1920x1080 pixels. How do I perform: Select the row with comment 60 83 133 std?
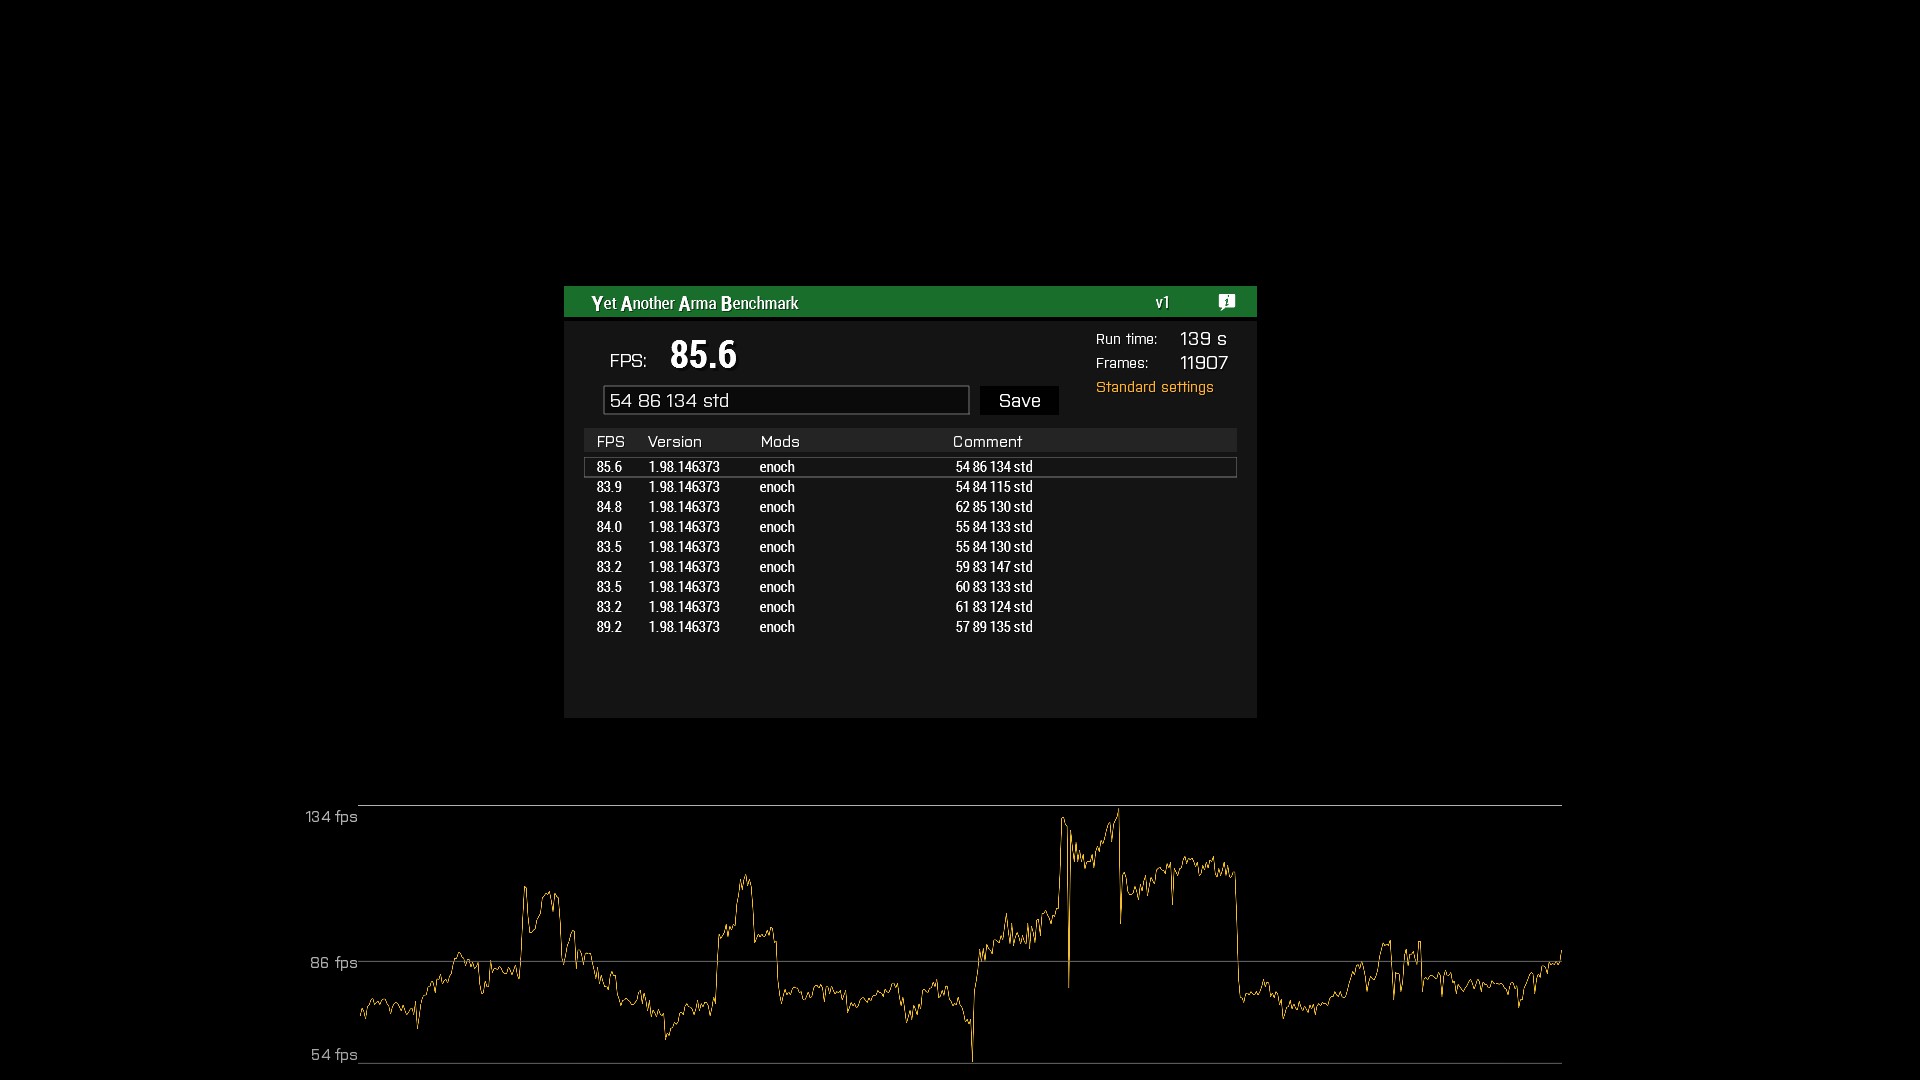click(x=910, y=587)
